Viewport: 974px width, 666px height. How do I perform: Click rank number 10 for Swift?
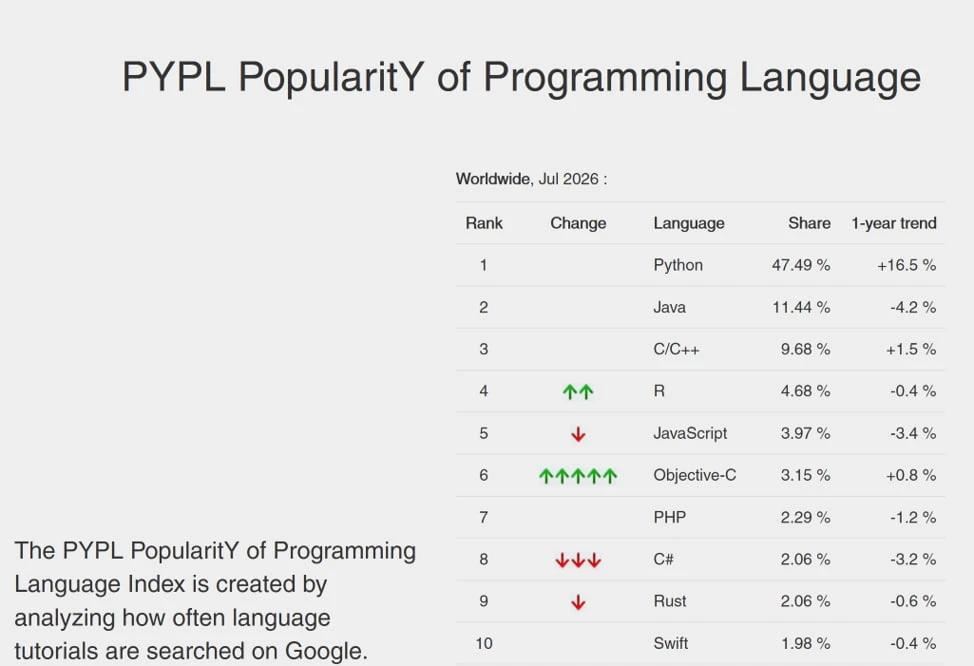484,643
